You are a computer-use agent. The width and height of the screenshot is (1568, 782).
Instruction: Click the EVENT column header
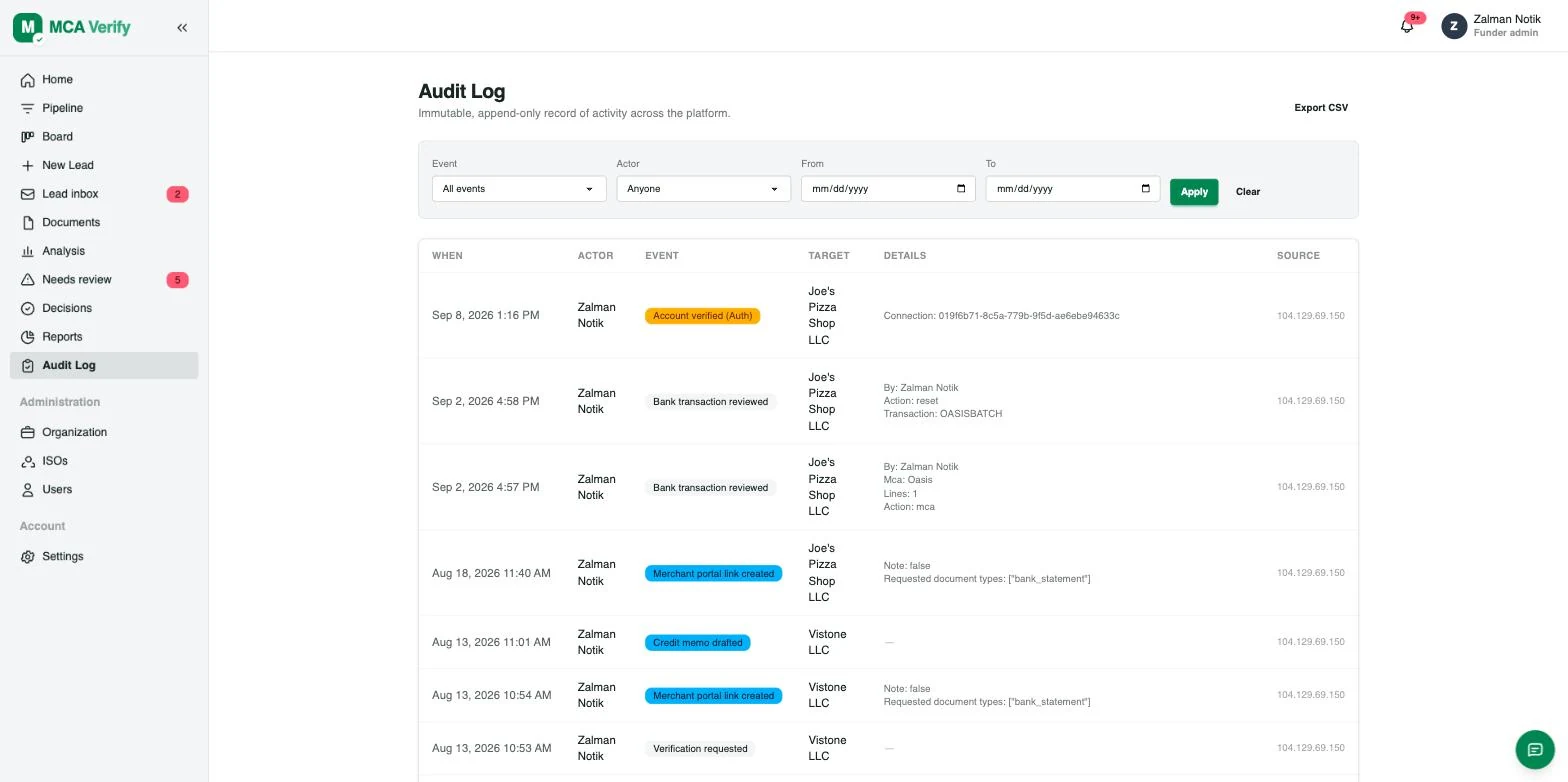coord(662,256)
